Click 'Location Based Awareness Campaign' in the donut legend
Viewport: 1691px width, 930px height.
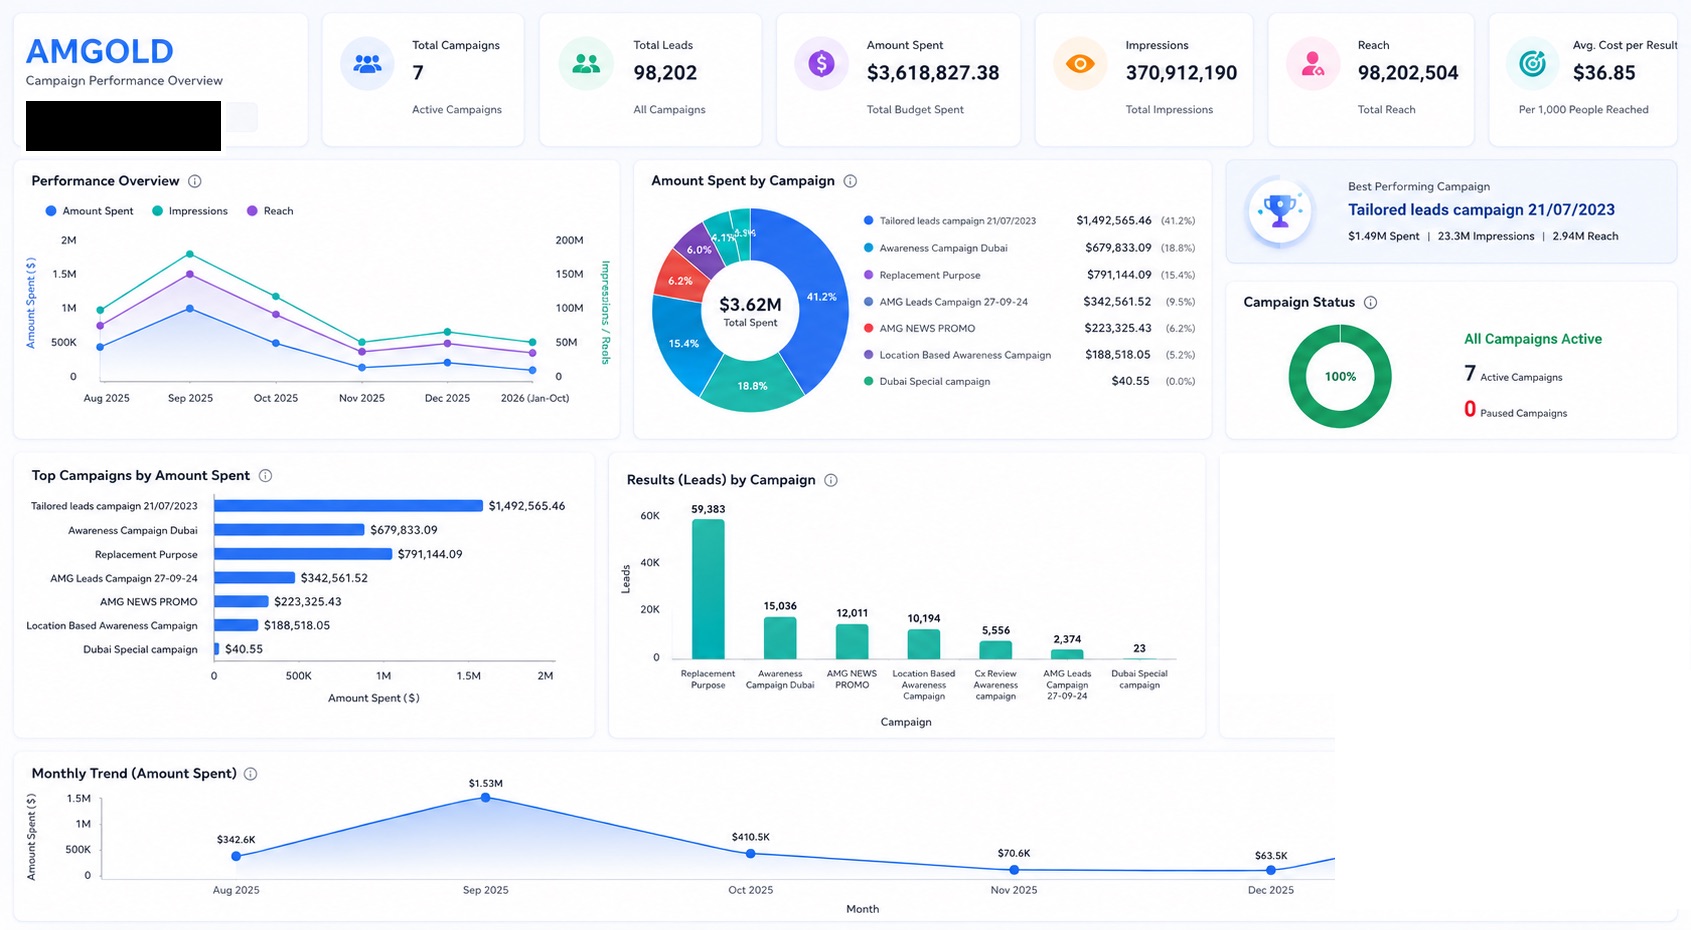tap(965, 355)
